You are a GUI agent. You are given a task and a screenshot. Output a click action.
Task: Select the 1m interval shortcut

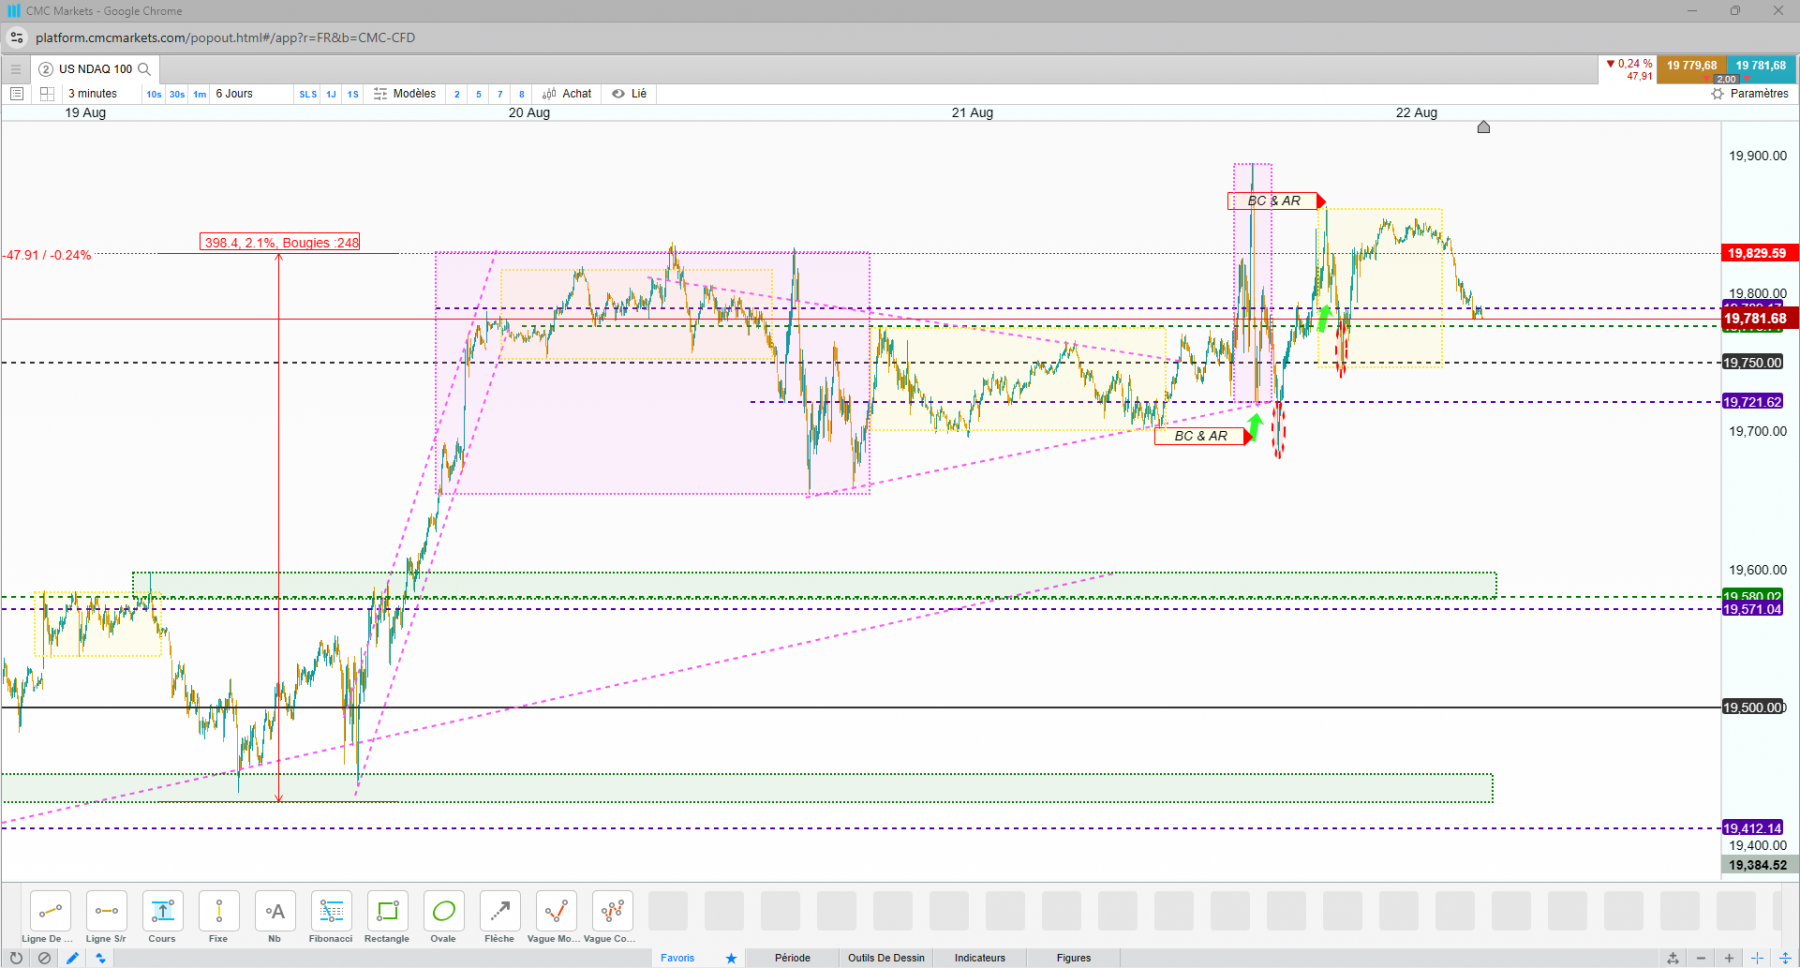[200, 94]
